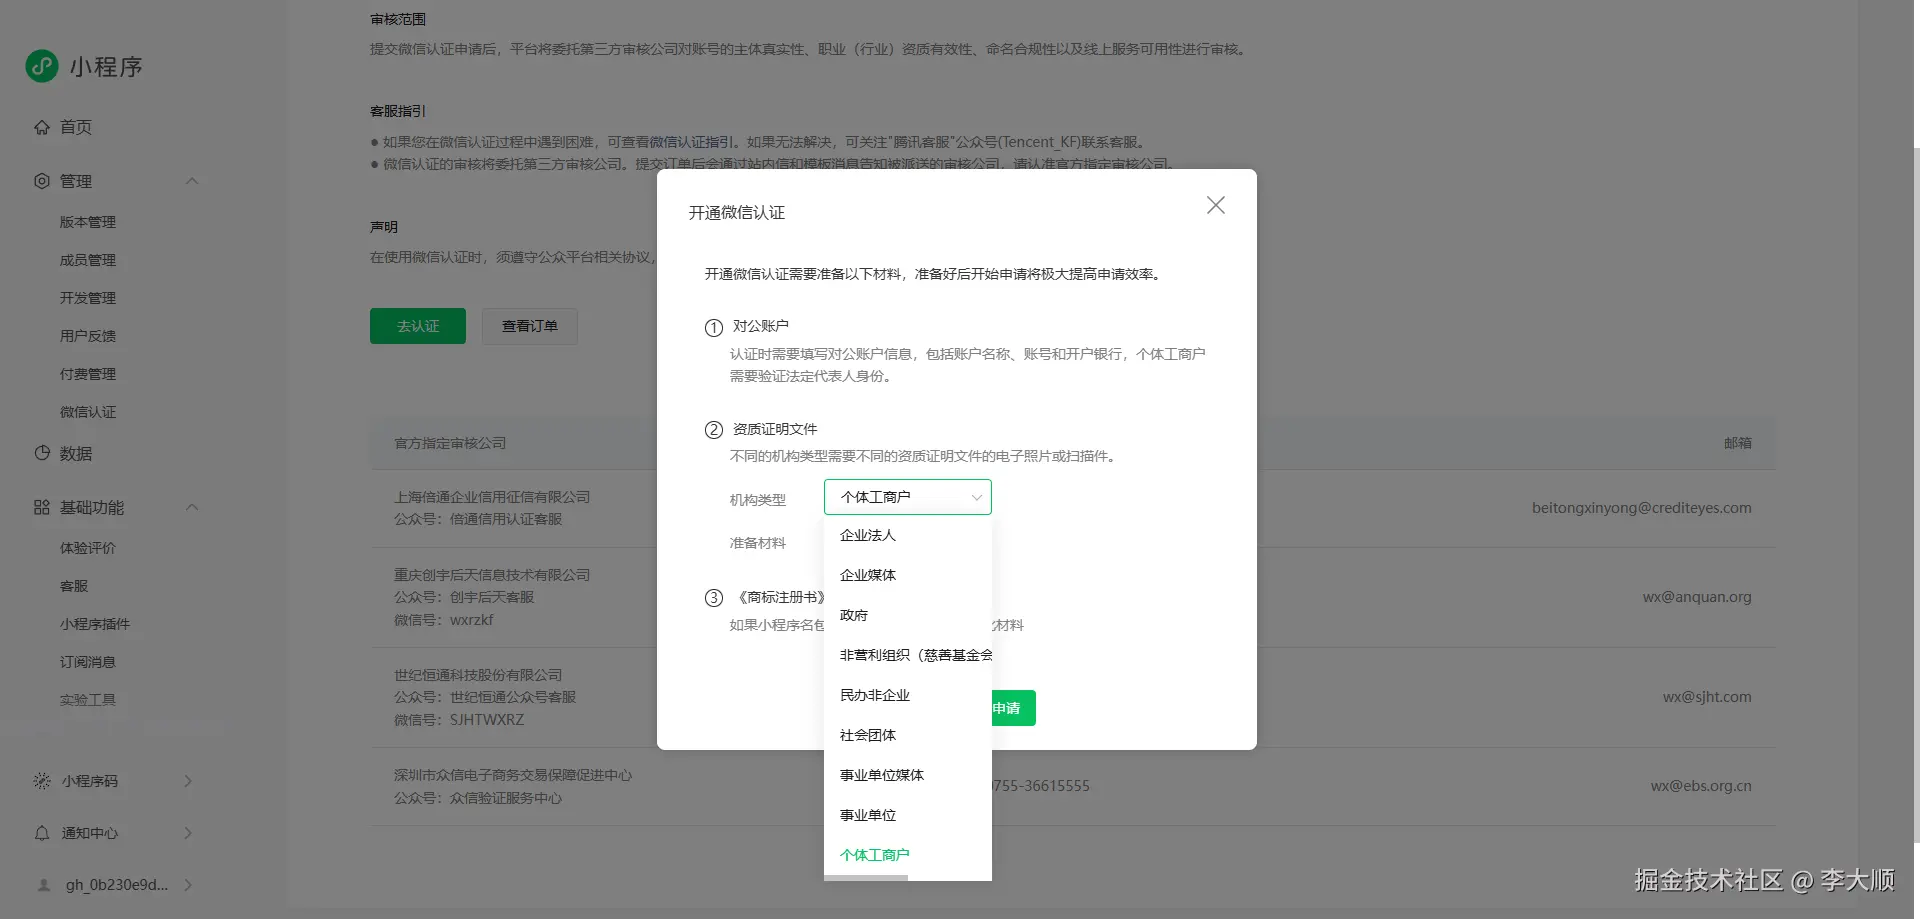1920x919 pixels.
Task: Pick 社会团体 from the list
Action: pos(908,735)
